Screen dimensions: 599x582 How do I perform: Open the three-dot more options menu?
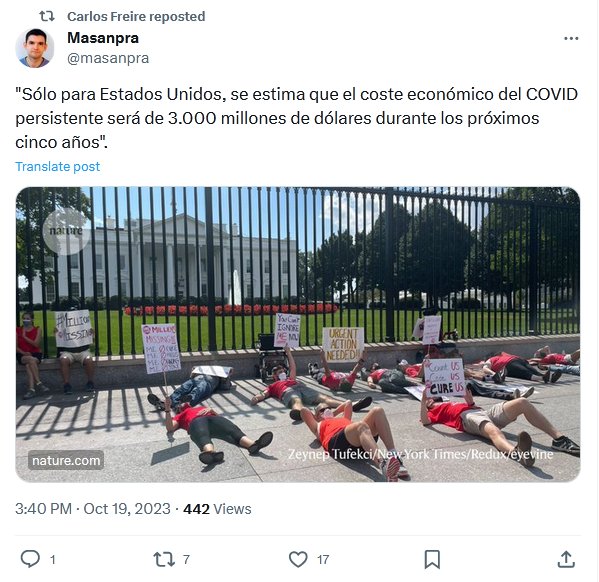tap(571, 38)
